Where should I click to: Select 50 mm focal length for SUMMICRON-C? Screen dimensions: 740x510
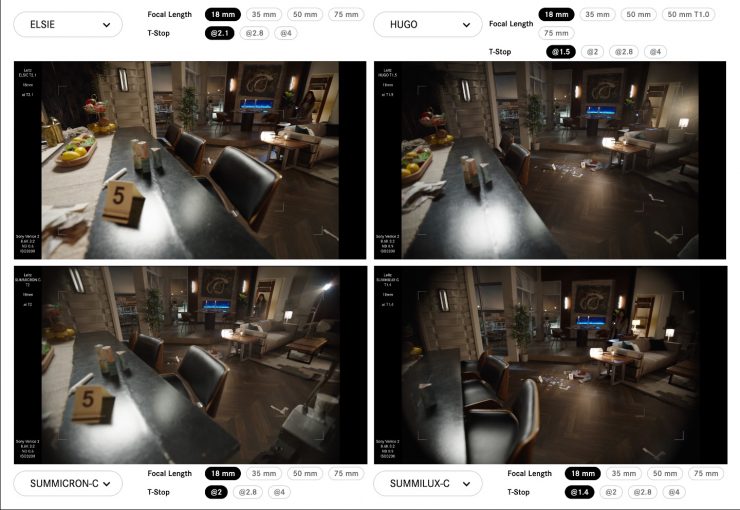pyautogui.click(x=304, y=473)
